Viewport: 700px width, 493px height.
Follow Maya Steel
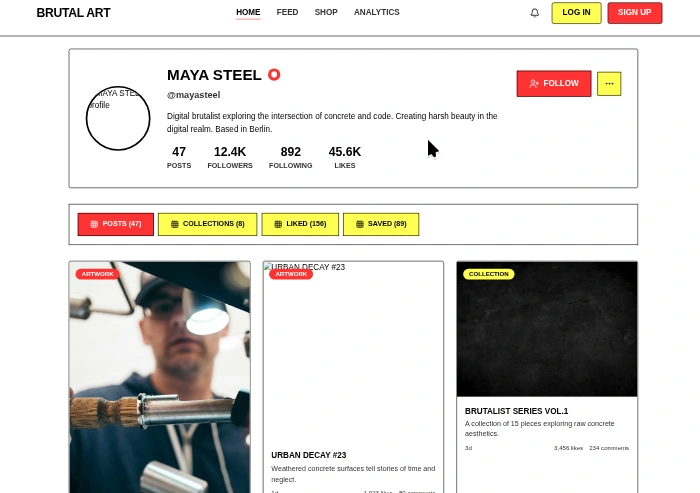point(554,84)
